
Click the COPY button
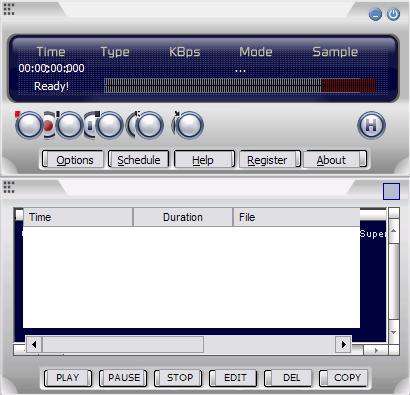point(343,378)
